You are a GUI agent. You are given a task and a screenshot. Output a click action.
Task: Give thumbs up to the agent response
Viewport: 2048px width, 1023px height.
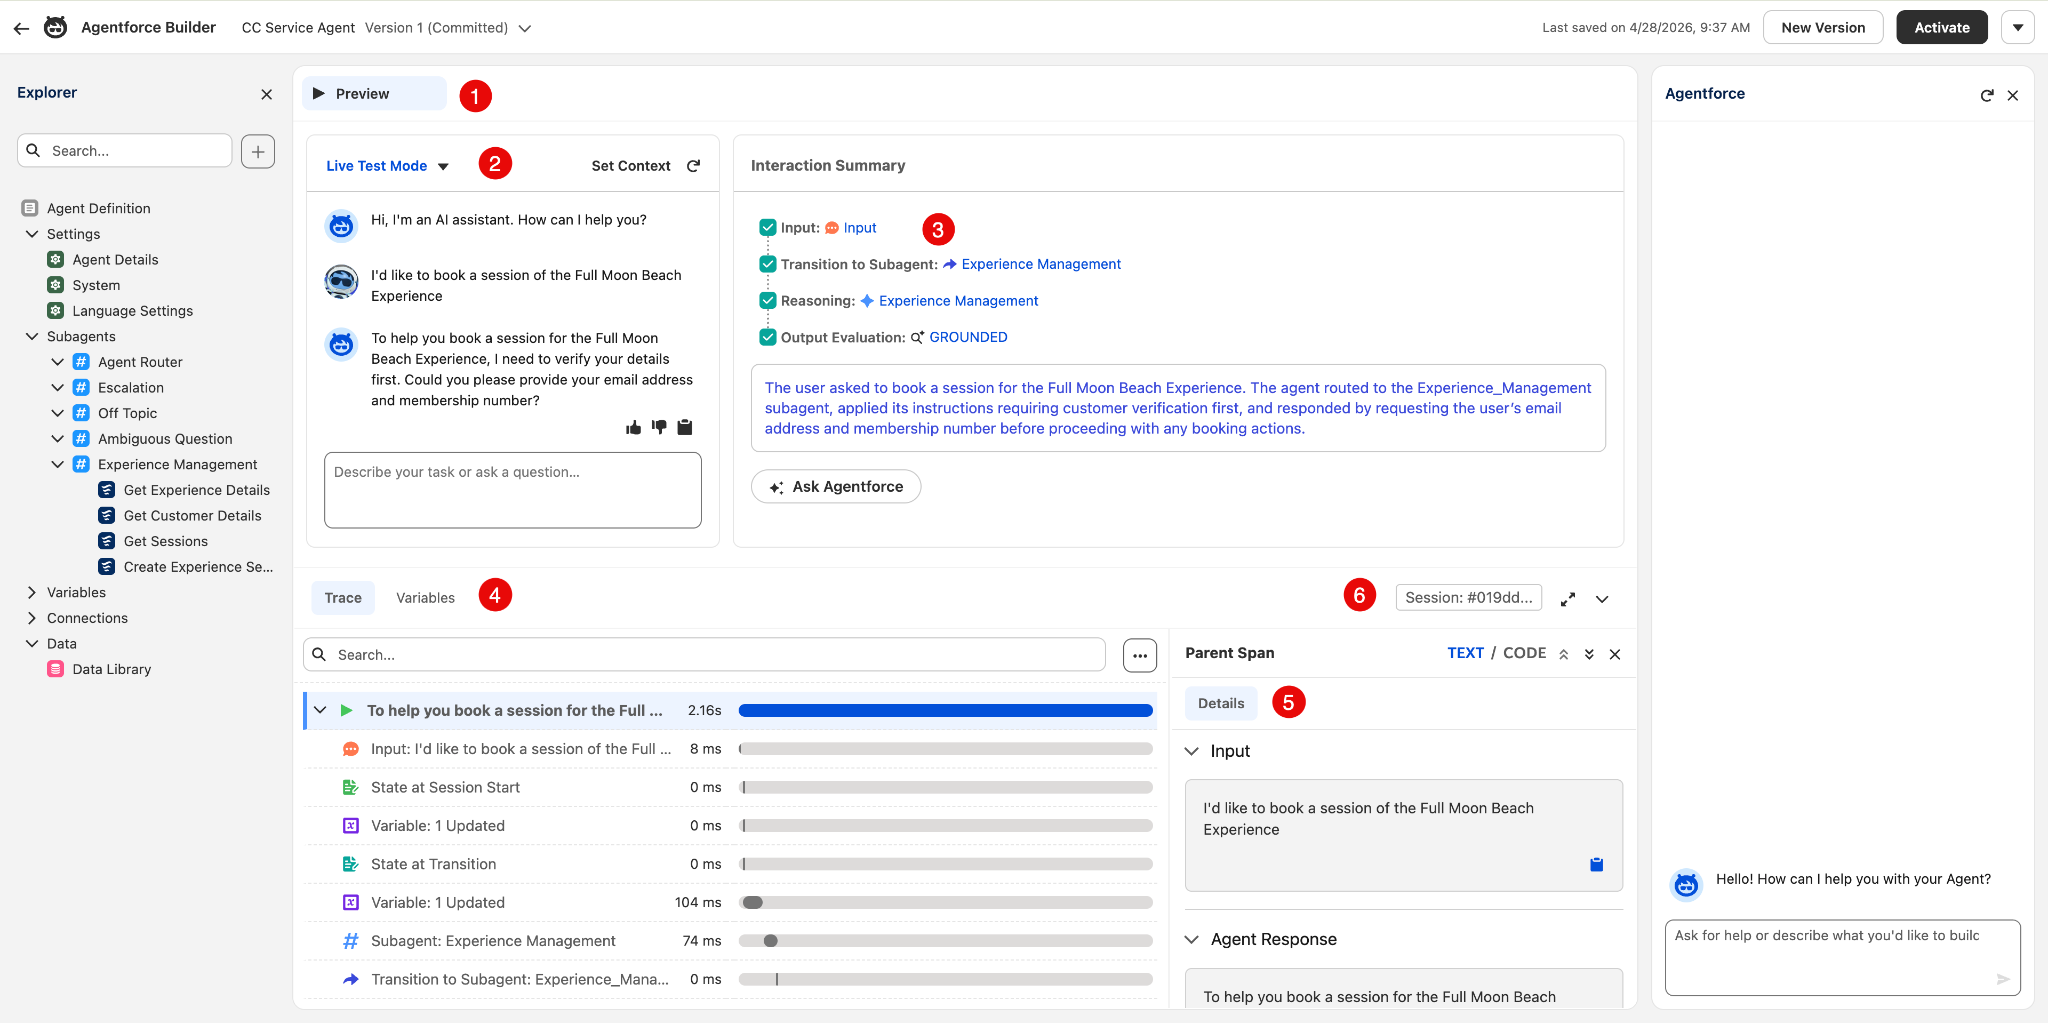633,428
